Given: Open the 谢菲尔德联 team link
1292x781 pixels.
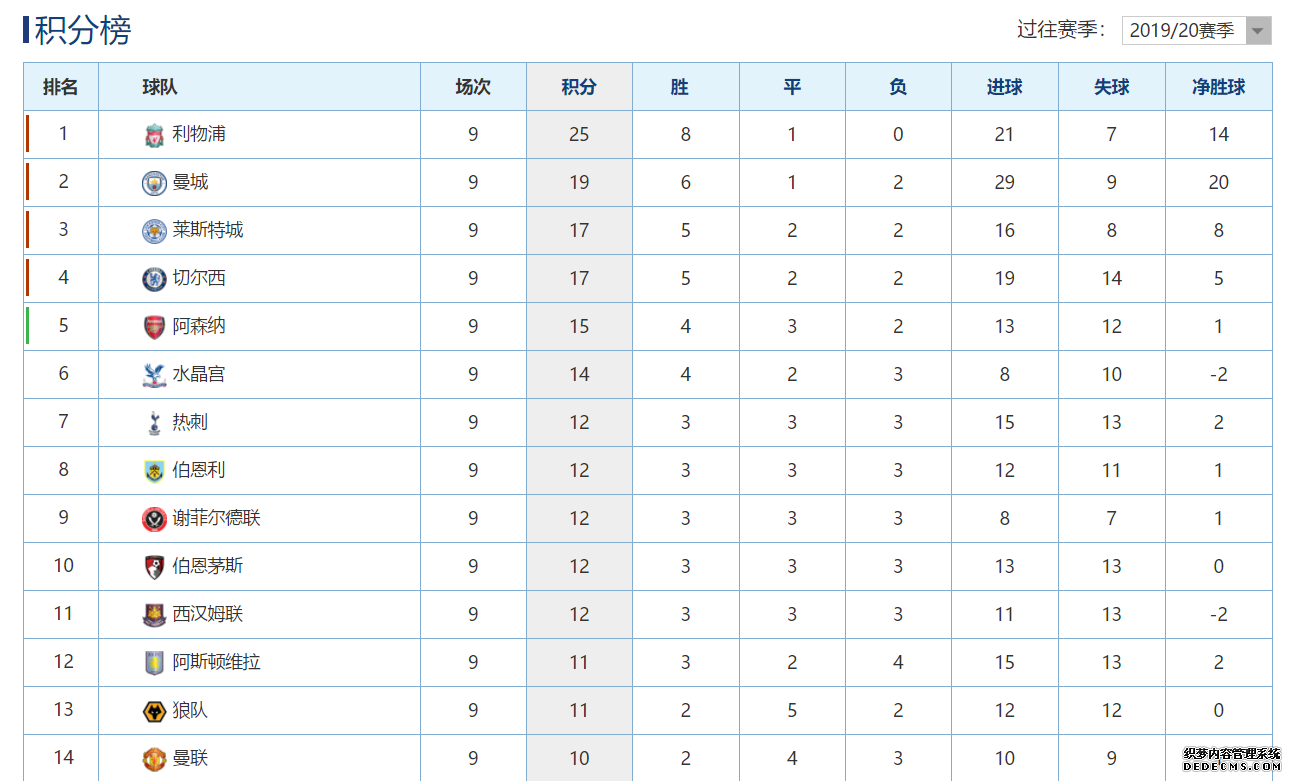Looking at the screenshot, I should point(216,518).
